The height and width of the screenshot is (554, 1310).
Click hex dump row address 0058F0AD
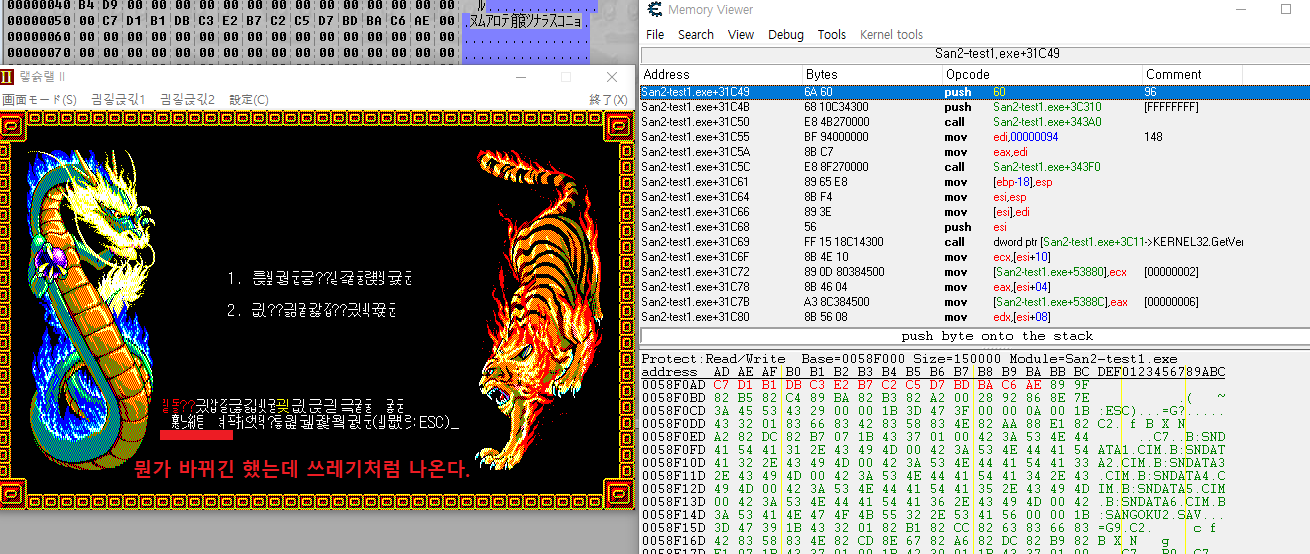(x=672, y=384)
